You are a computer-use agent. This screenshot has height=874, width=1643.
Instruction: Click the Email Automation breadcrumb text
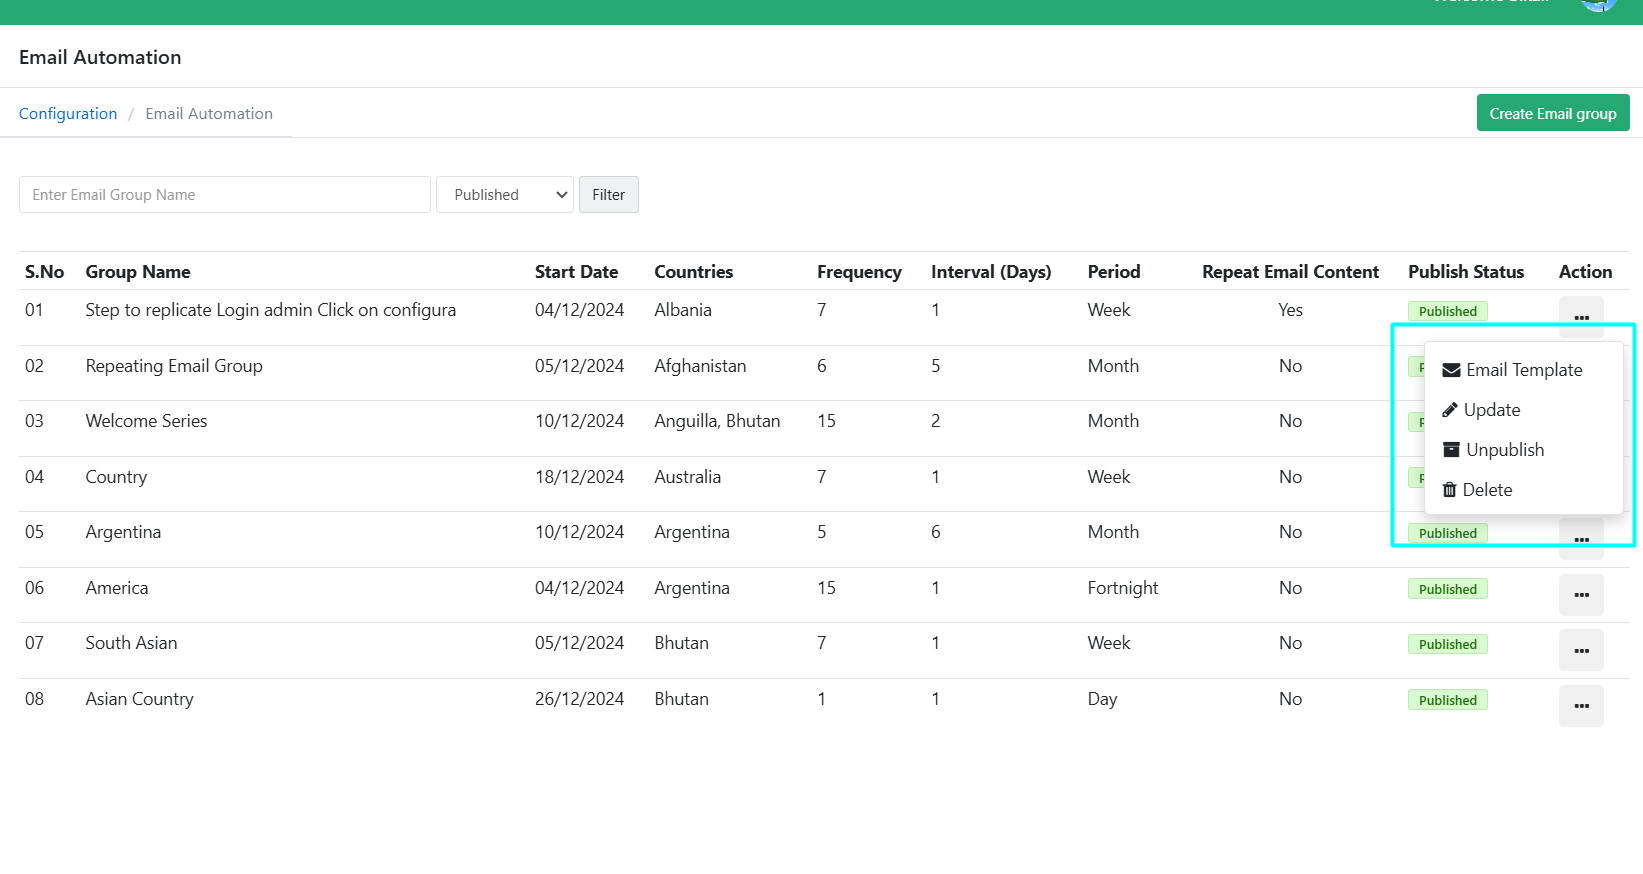coord(209,114)
